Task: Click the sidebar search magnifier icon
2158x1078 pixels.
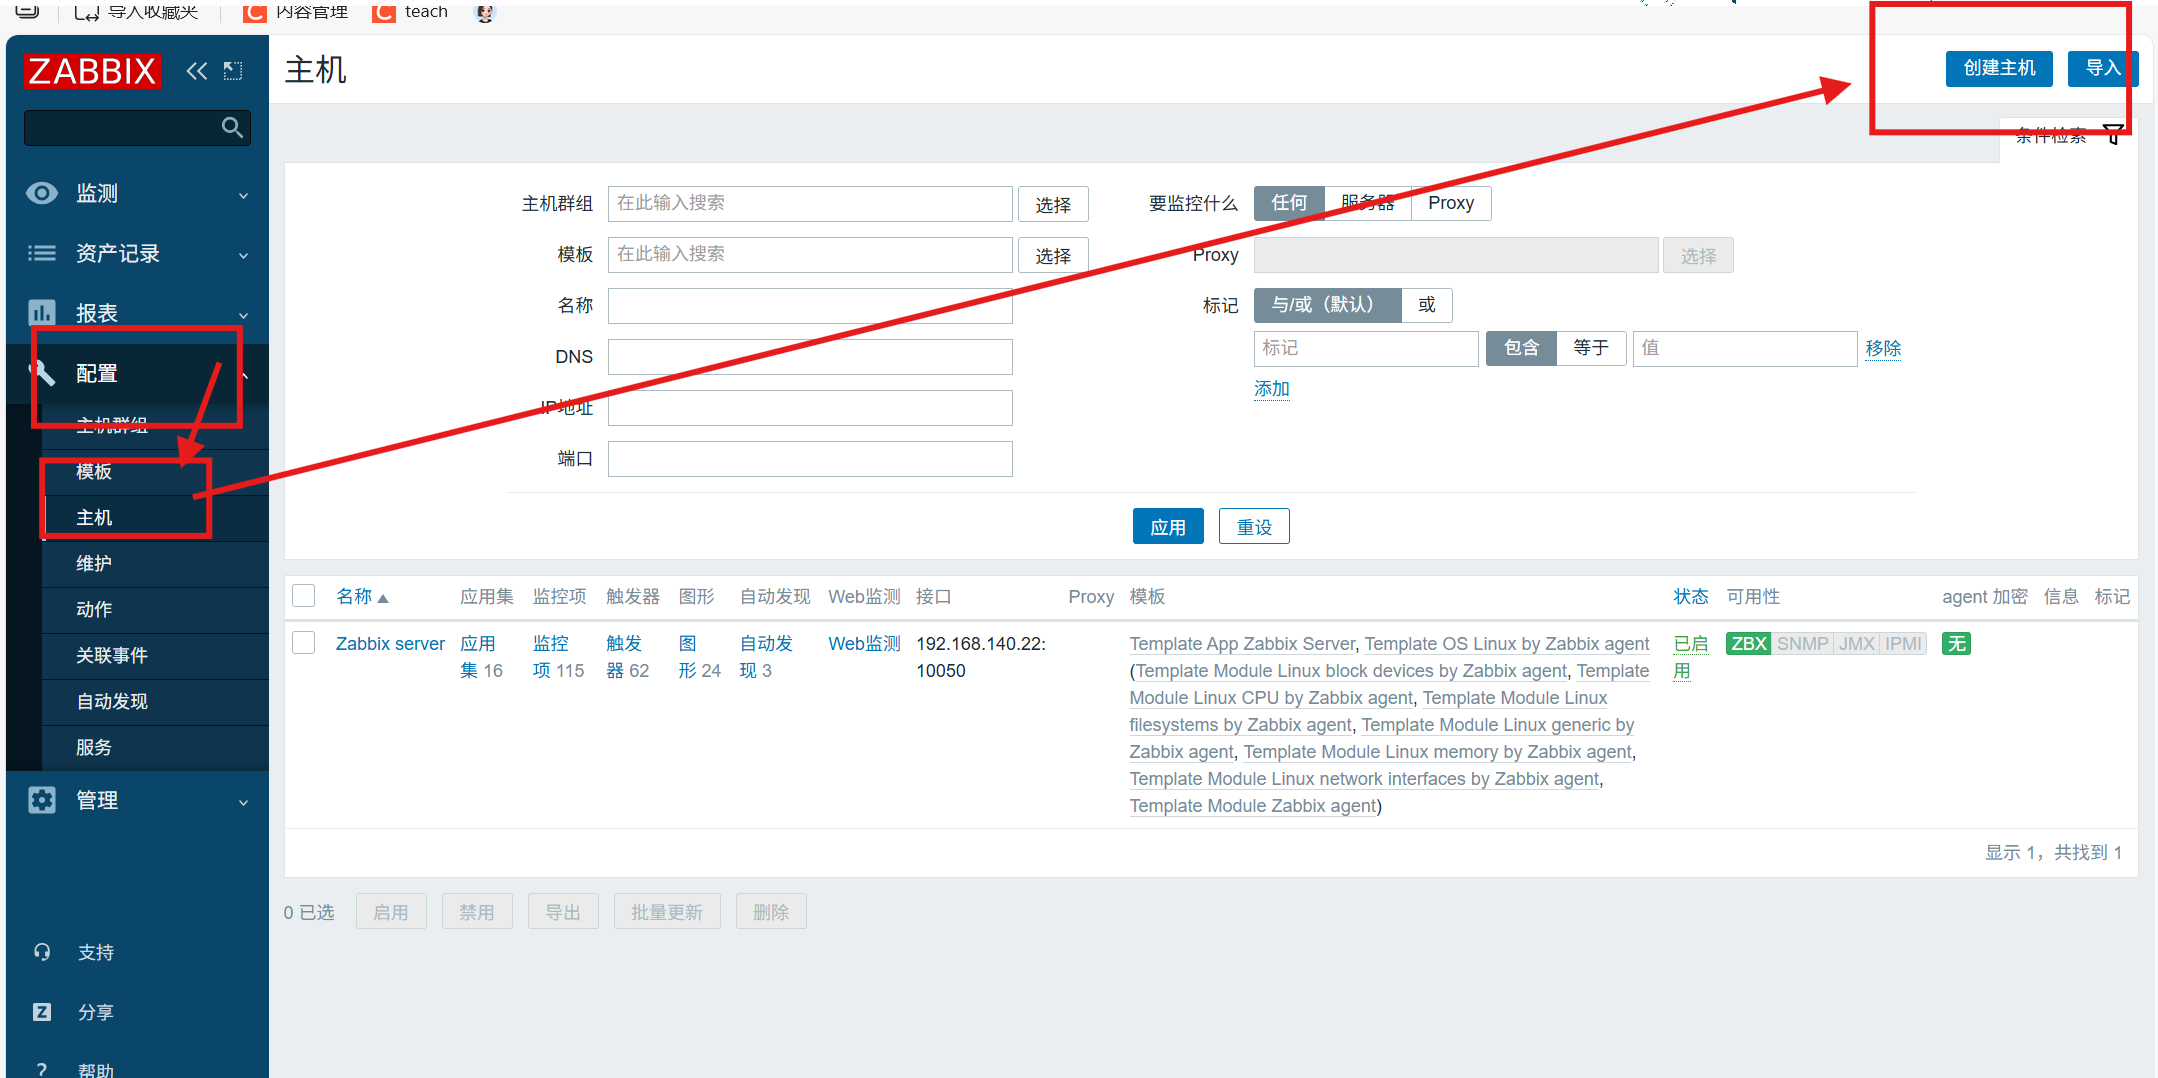Action: coord(232,128)
